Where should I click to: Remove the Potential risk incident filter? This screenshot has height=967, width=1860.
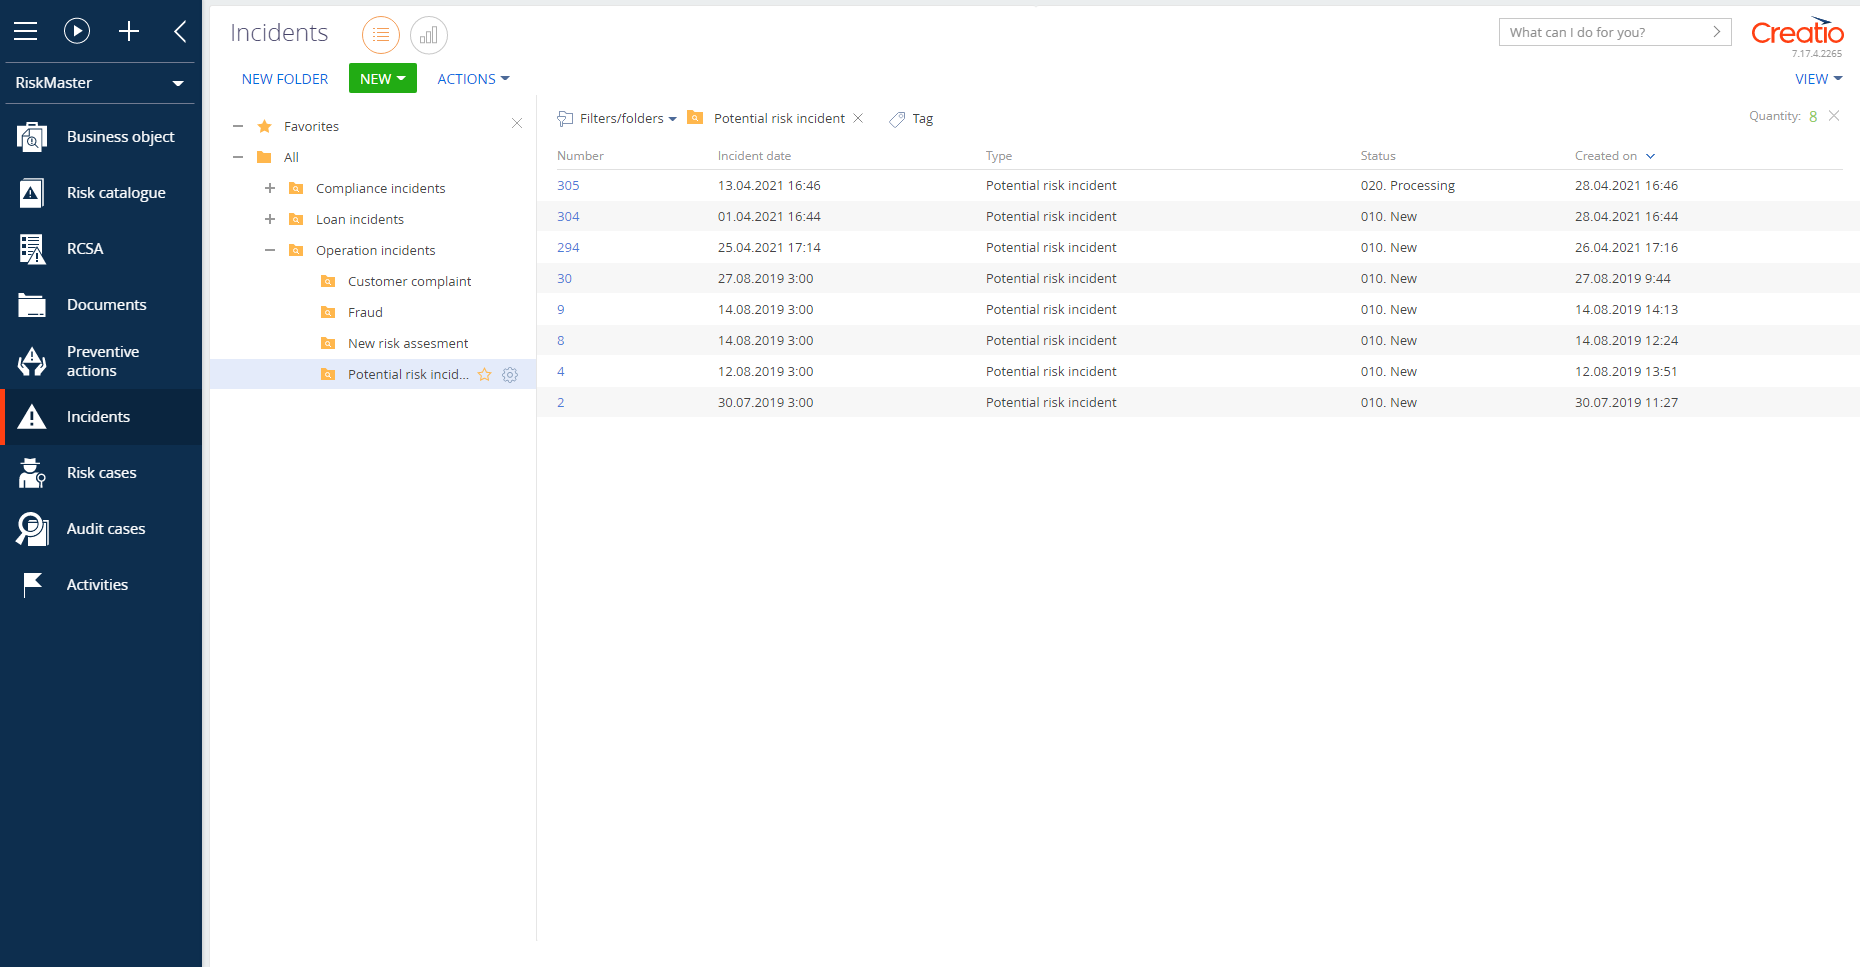(x=858, y=118)
